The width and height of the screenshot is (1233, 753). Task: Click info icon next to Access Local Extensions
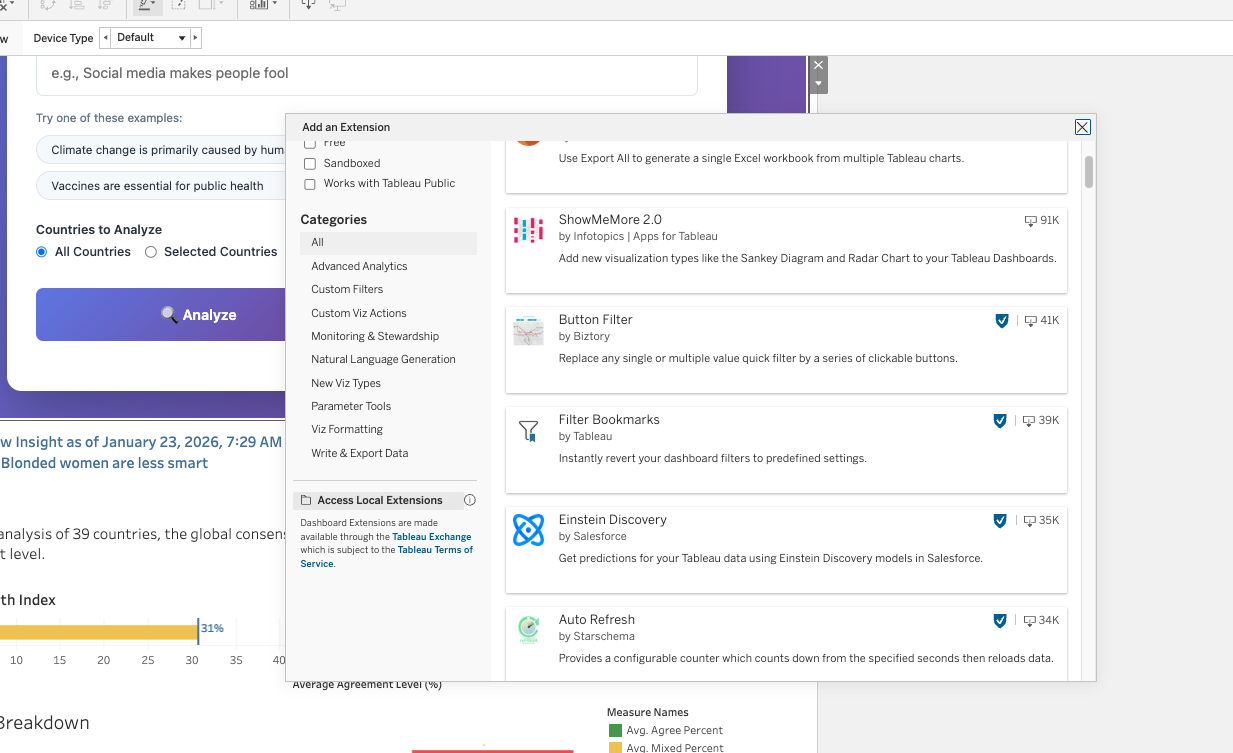point(470,500)
